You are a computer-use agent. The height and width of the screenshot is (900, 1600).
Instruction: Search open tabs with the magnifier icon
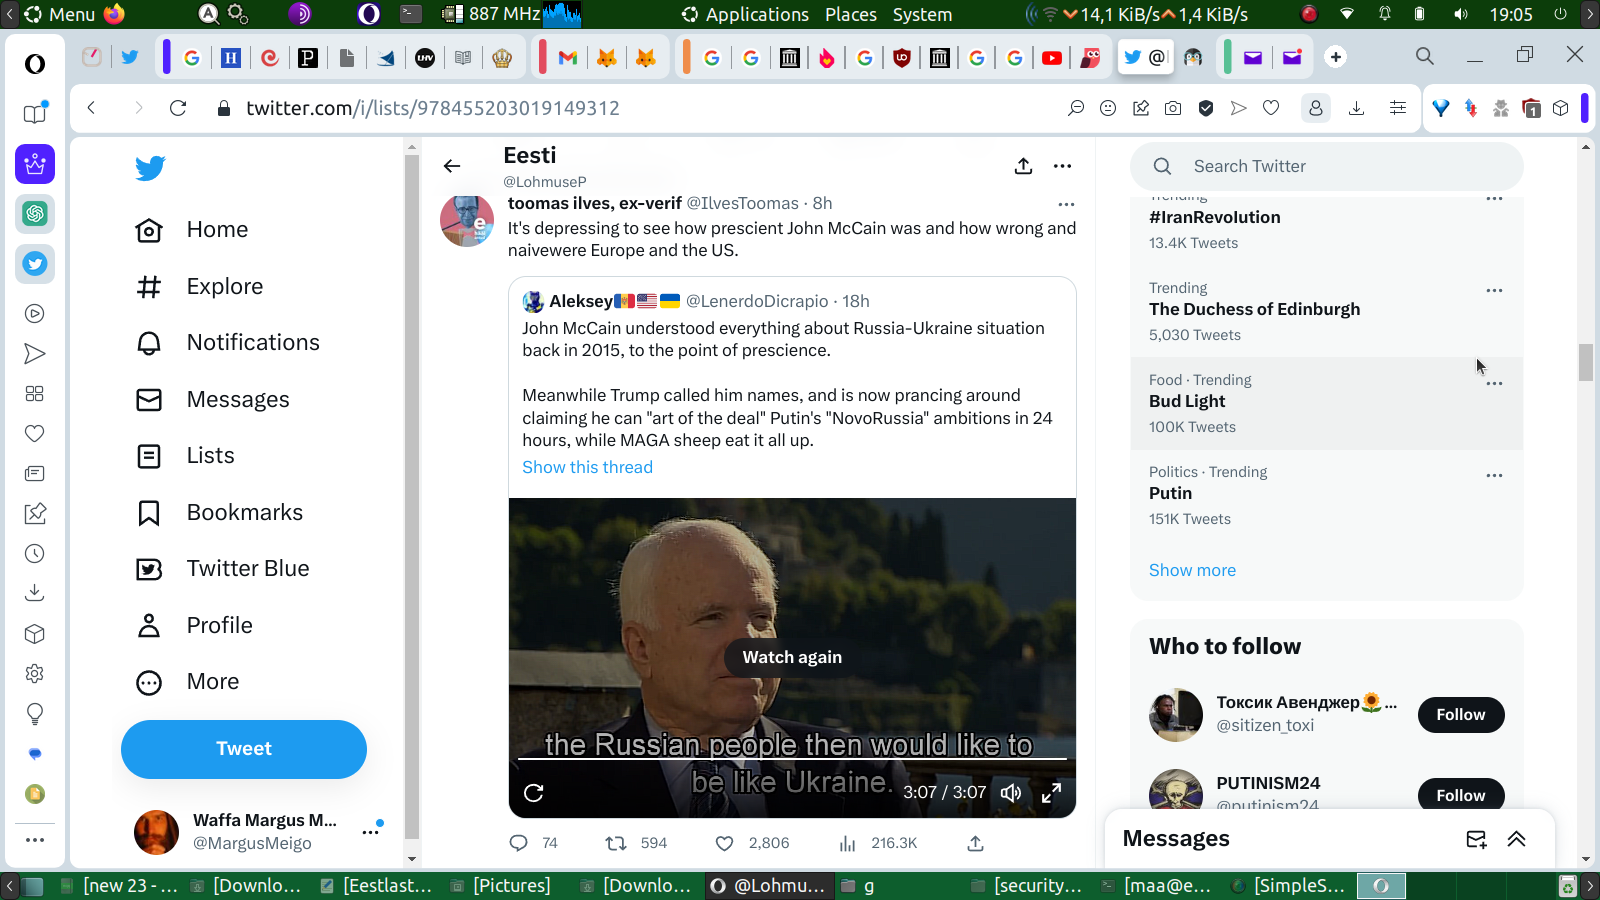tap(1425, 56)
